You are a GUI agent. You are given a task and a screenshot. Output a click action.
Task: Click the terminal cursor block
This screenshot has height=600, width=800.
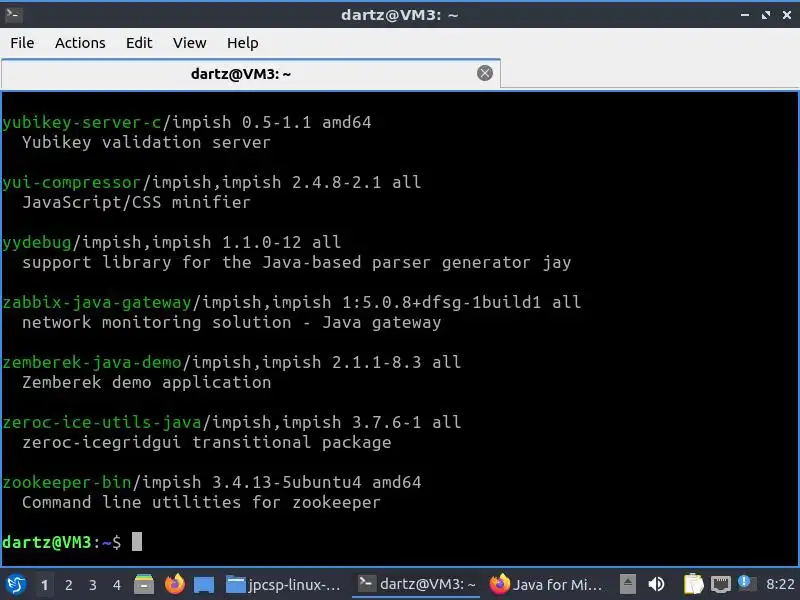tap(137, 542)
